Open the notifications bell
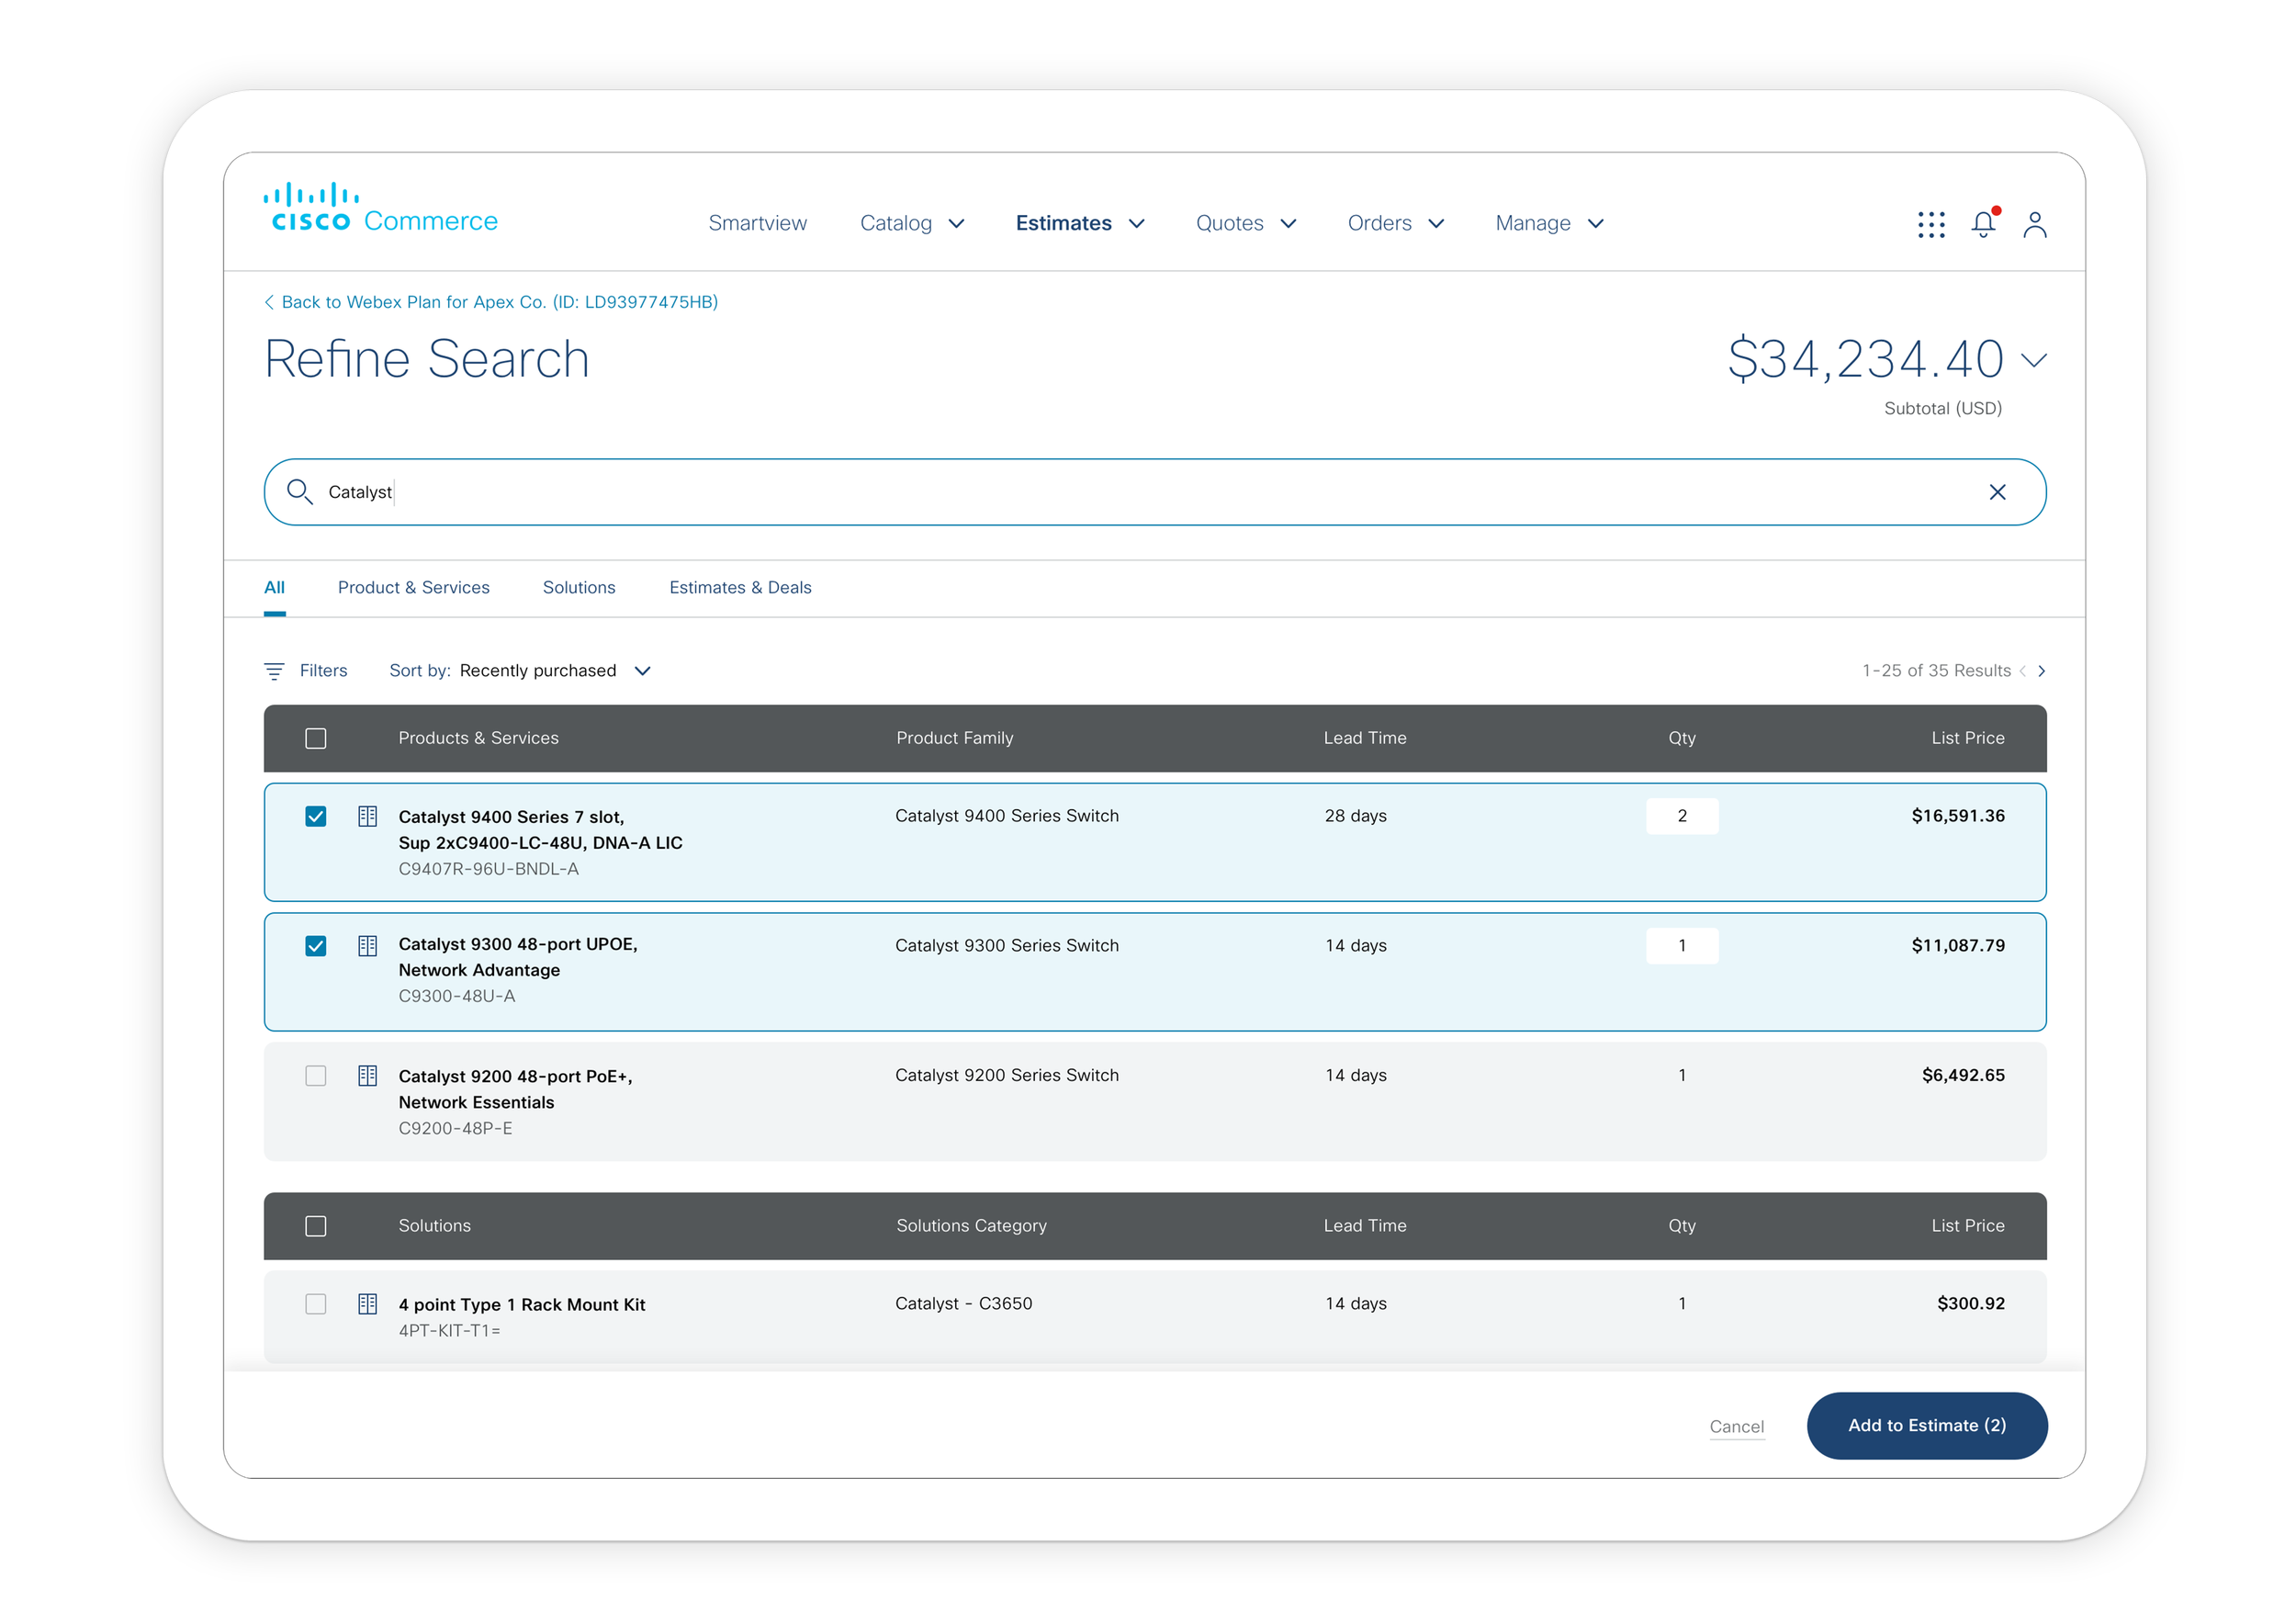 (1983, 224)
